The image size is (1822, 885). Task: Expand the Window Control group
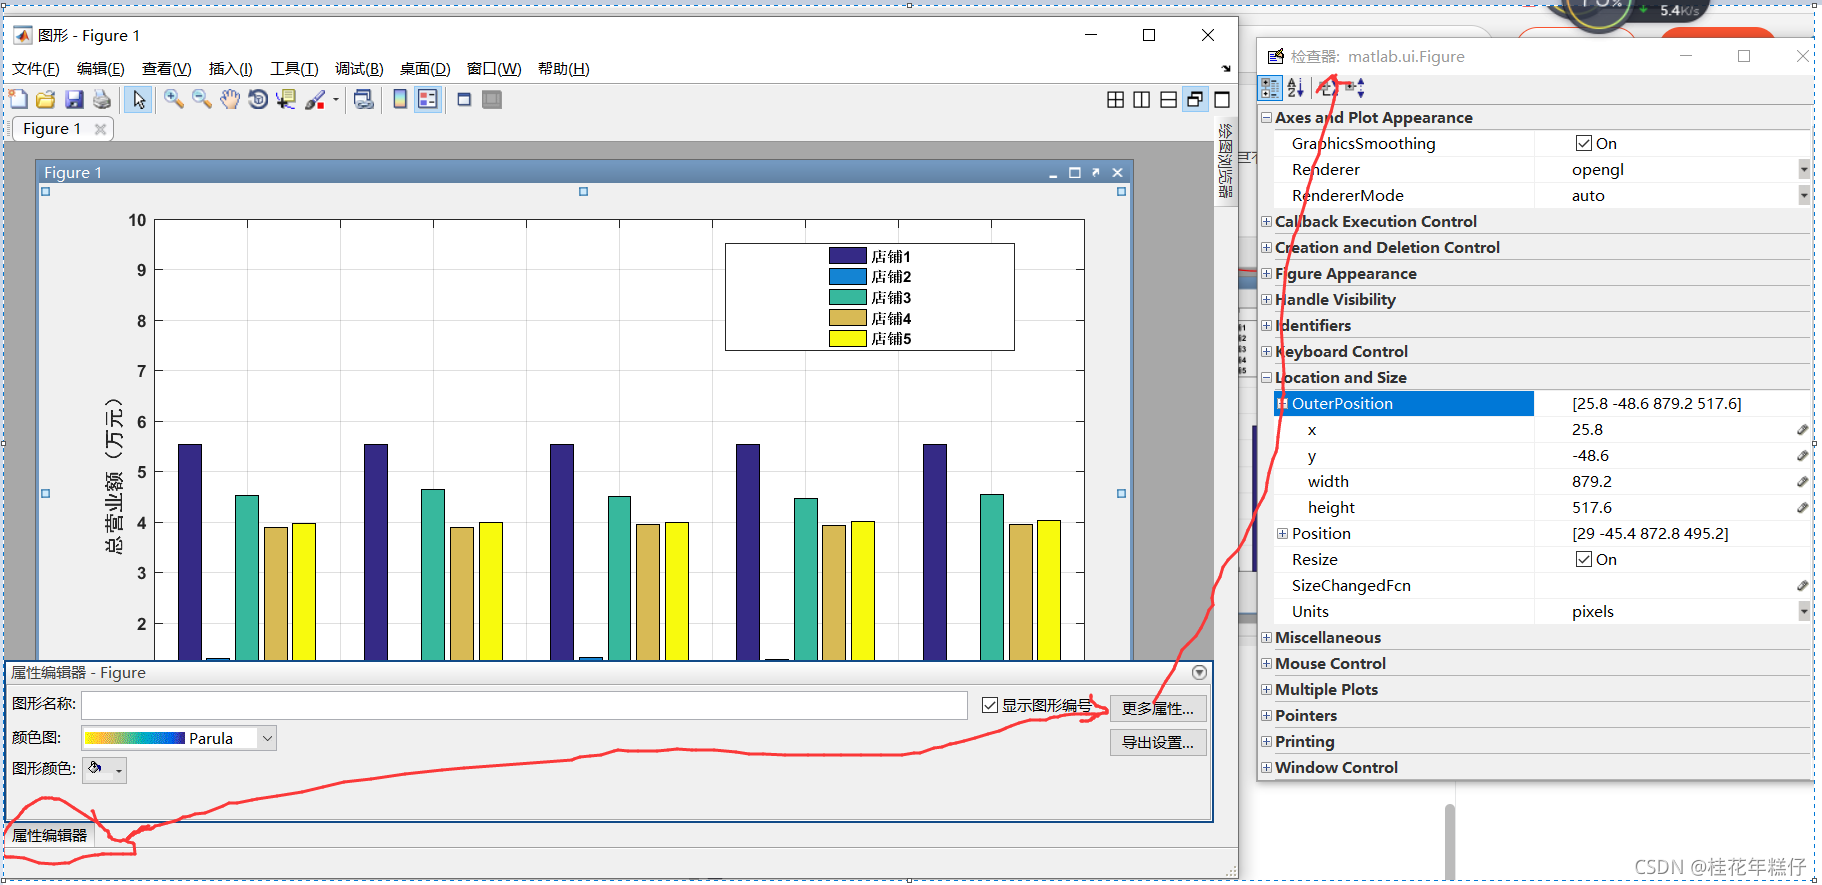tap(1267, 767)
